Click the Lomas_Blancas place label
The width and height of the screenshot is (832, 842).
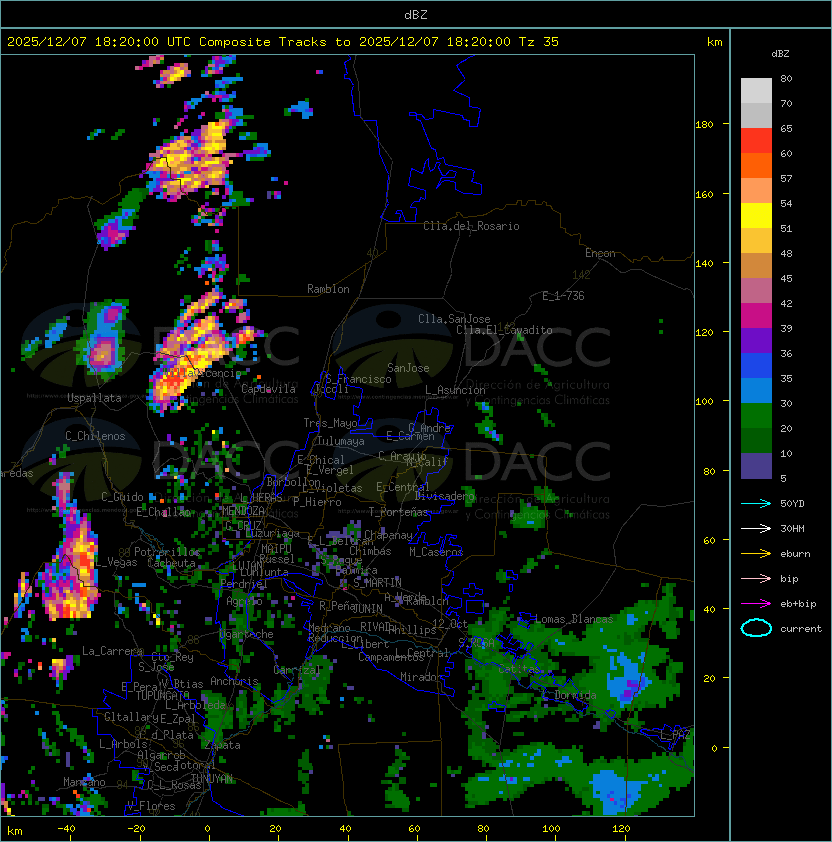574,619
